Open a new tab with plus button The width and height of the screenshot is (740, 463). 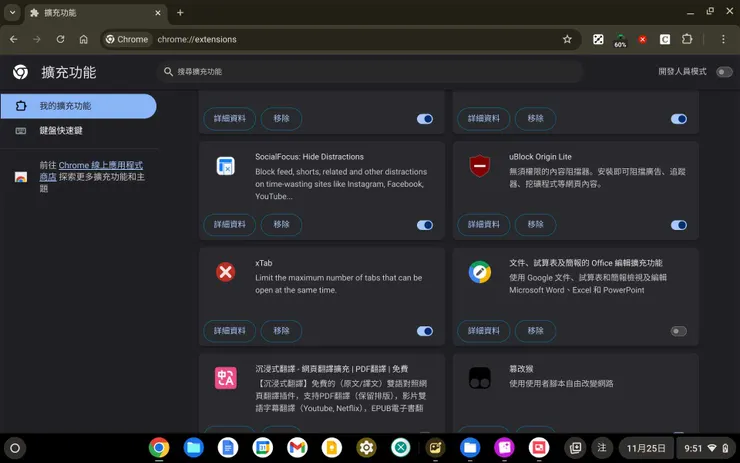[180, 13]
